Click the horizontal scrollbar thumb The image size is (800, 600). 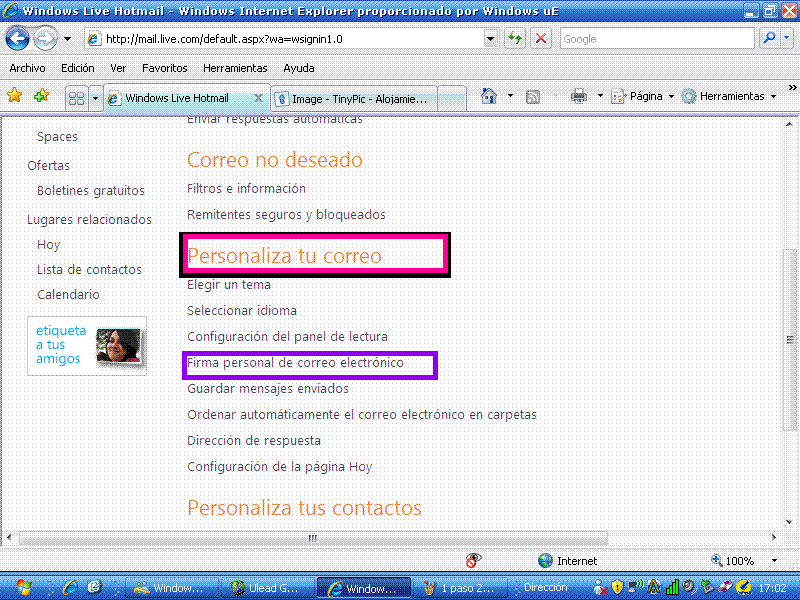point(313,538)
